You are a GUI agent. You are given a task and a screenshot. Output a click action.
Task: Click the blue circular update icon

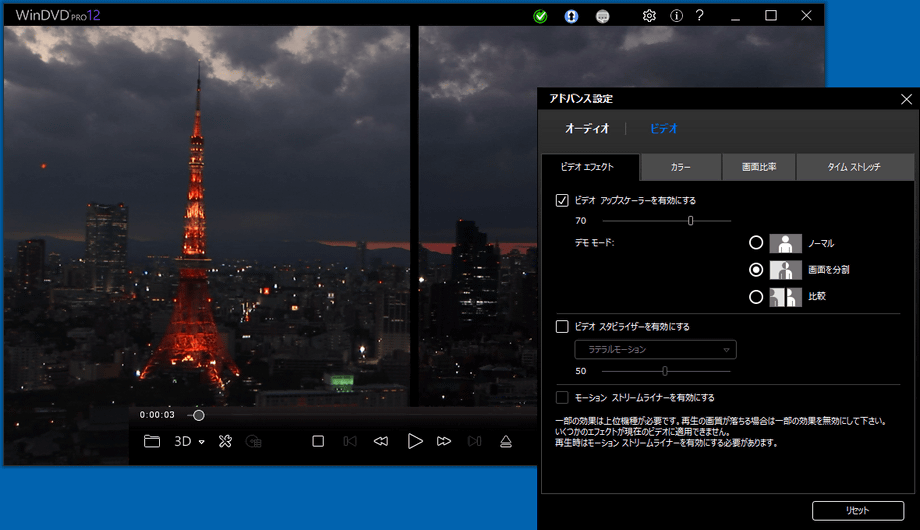tap(571, 16)
